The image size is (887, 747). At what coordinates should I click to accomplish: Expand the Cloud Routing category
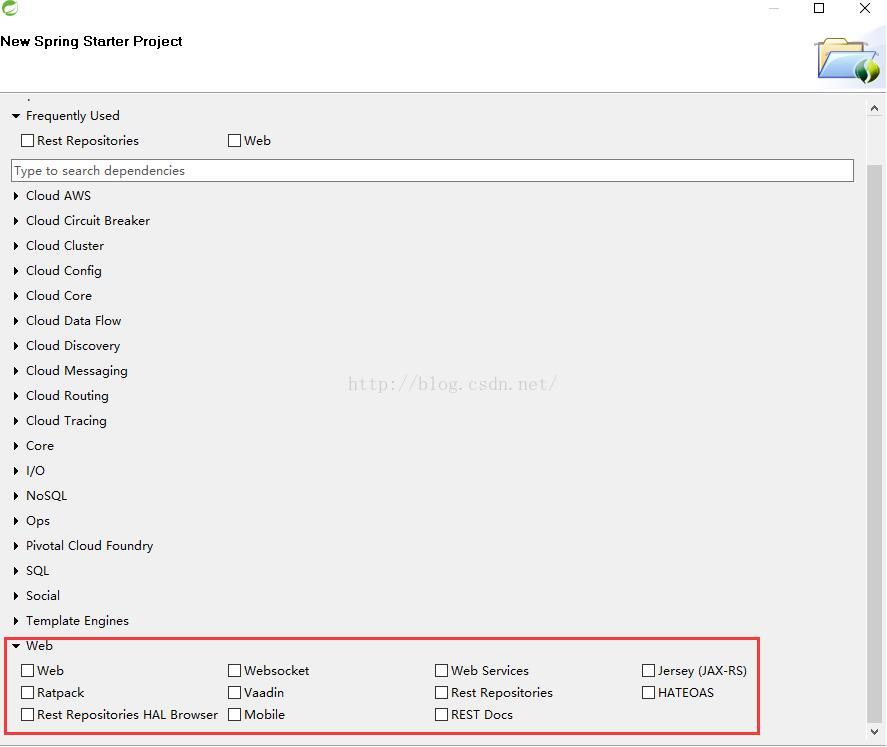[x=16, y=396]
